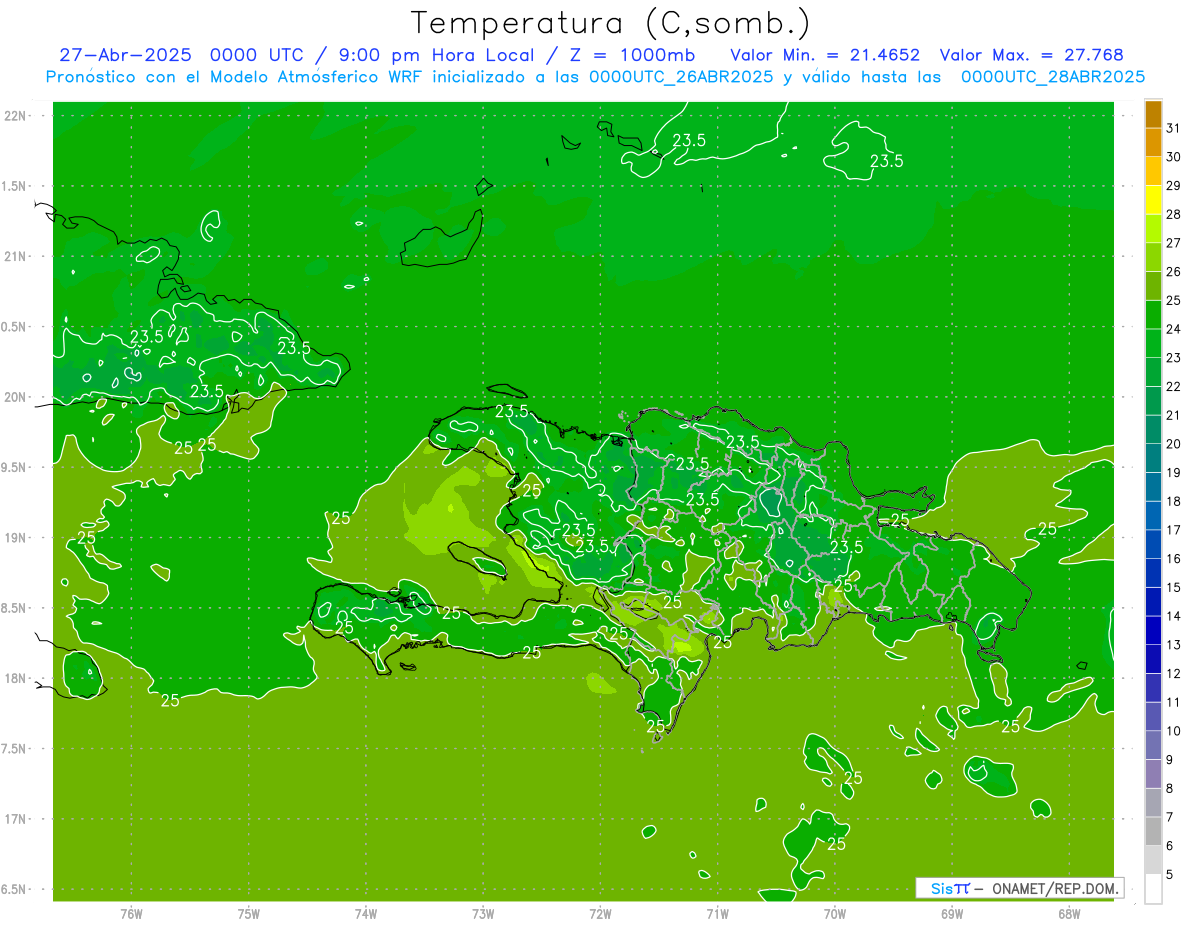Pick the dark orange swatch above 31
Viewport: 1200px width, 927px height.
[1153, 114]
